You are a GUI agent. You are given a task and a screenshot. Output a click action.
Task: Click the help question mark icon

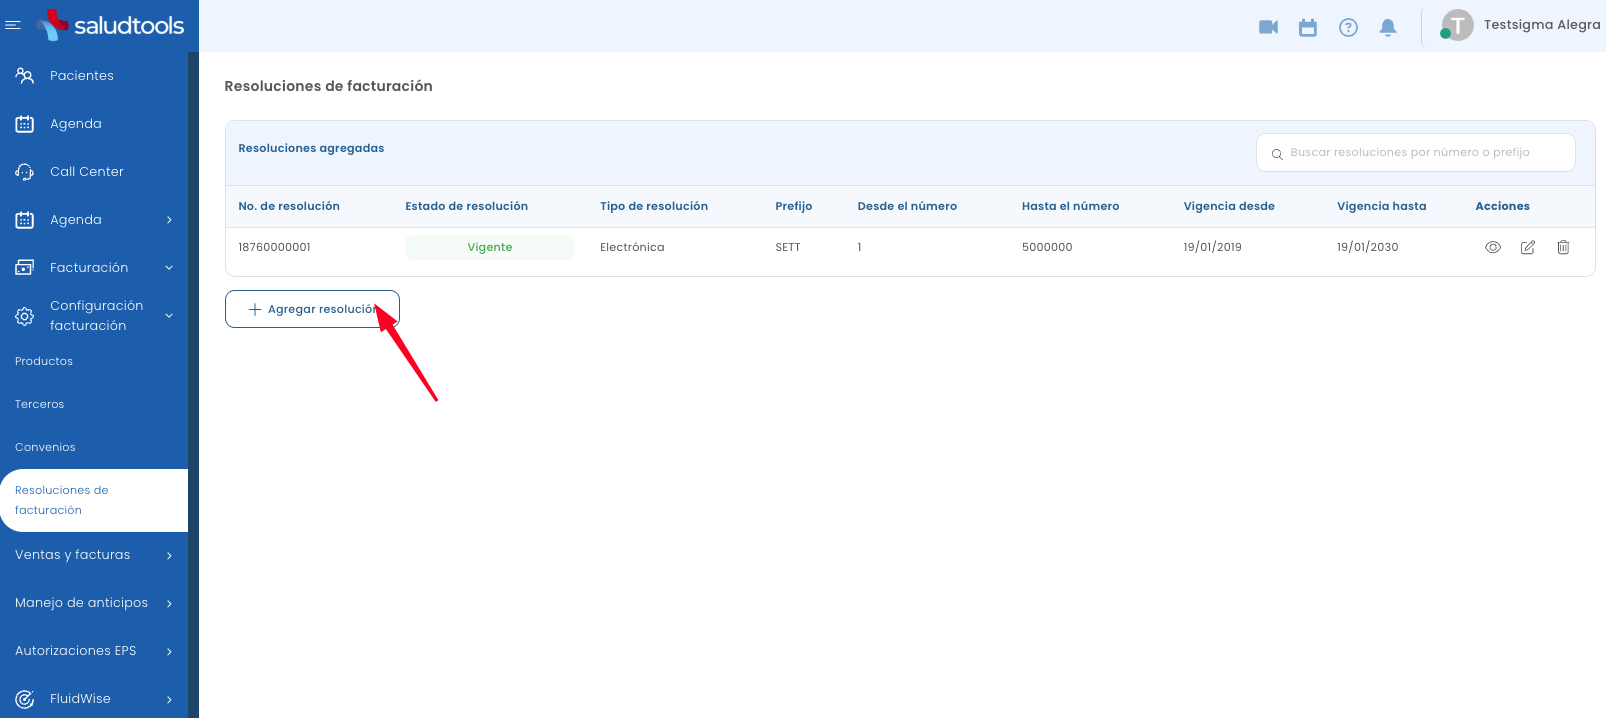click(x=1348, y=27)
